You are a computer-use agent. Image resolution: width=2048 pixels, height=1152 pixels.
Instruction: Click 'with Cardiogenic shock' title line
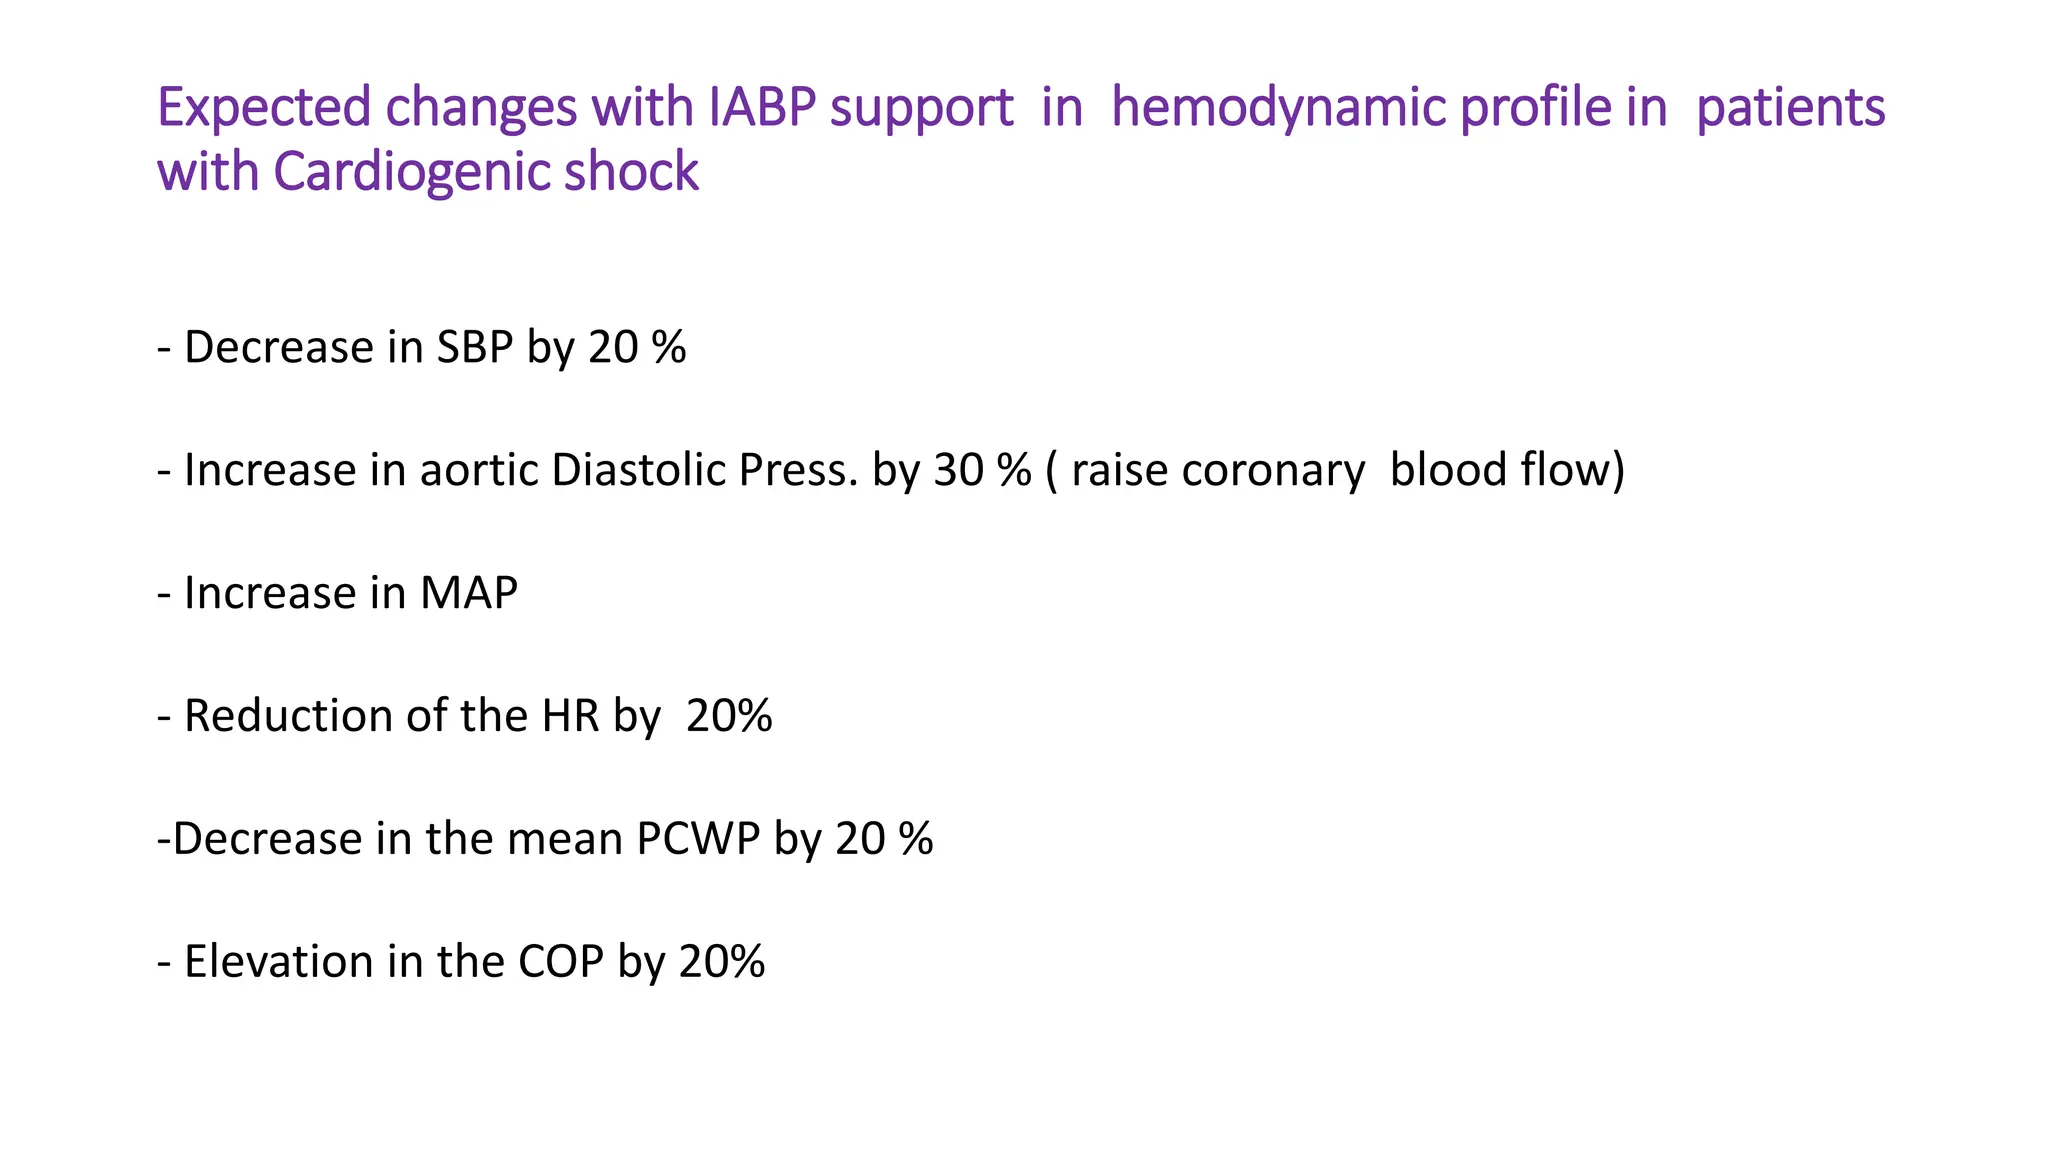point(428,172)
